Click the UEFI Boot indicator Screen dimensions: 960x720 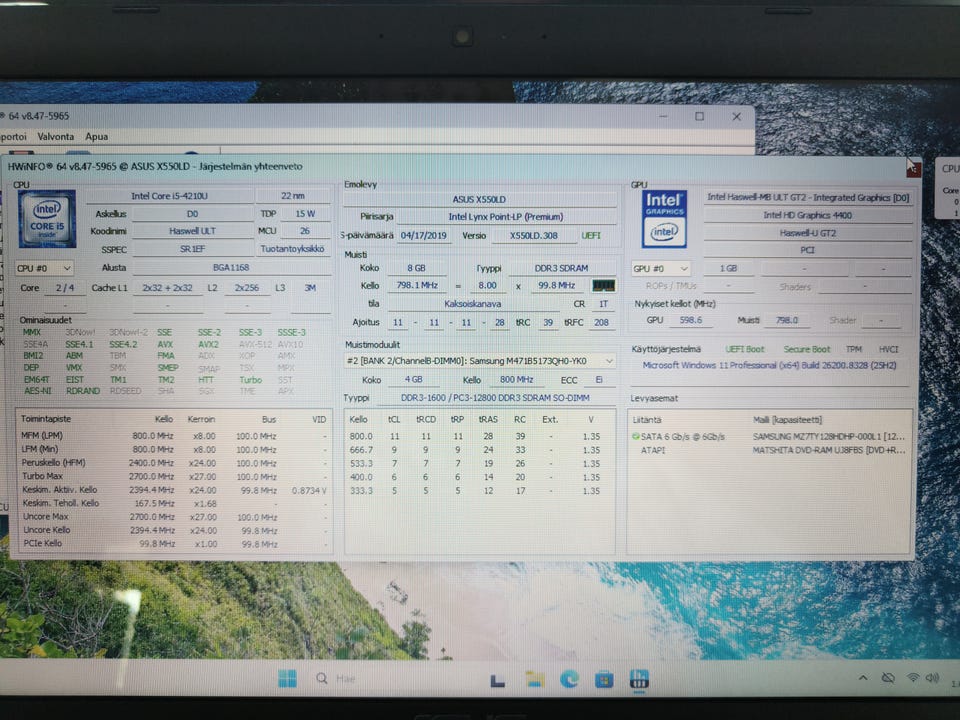click(x=744, y=350)
